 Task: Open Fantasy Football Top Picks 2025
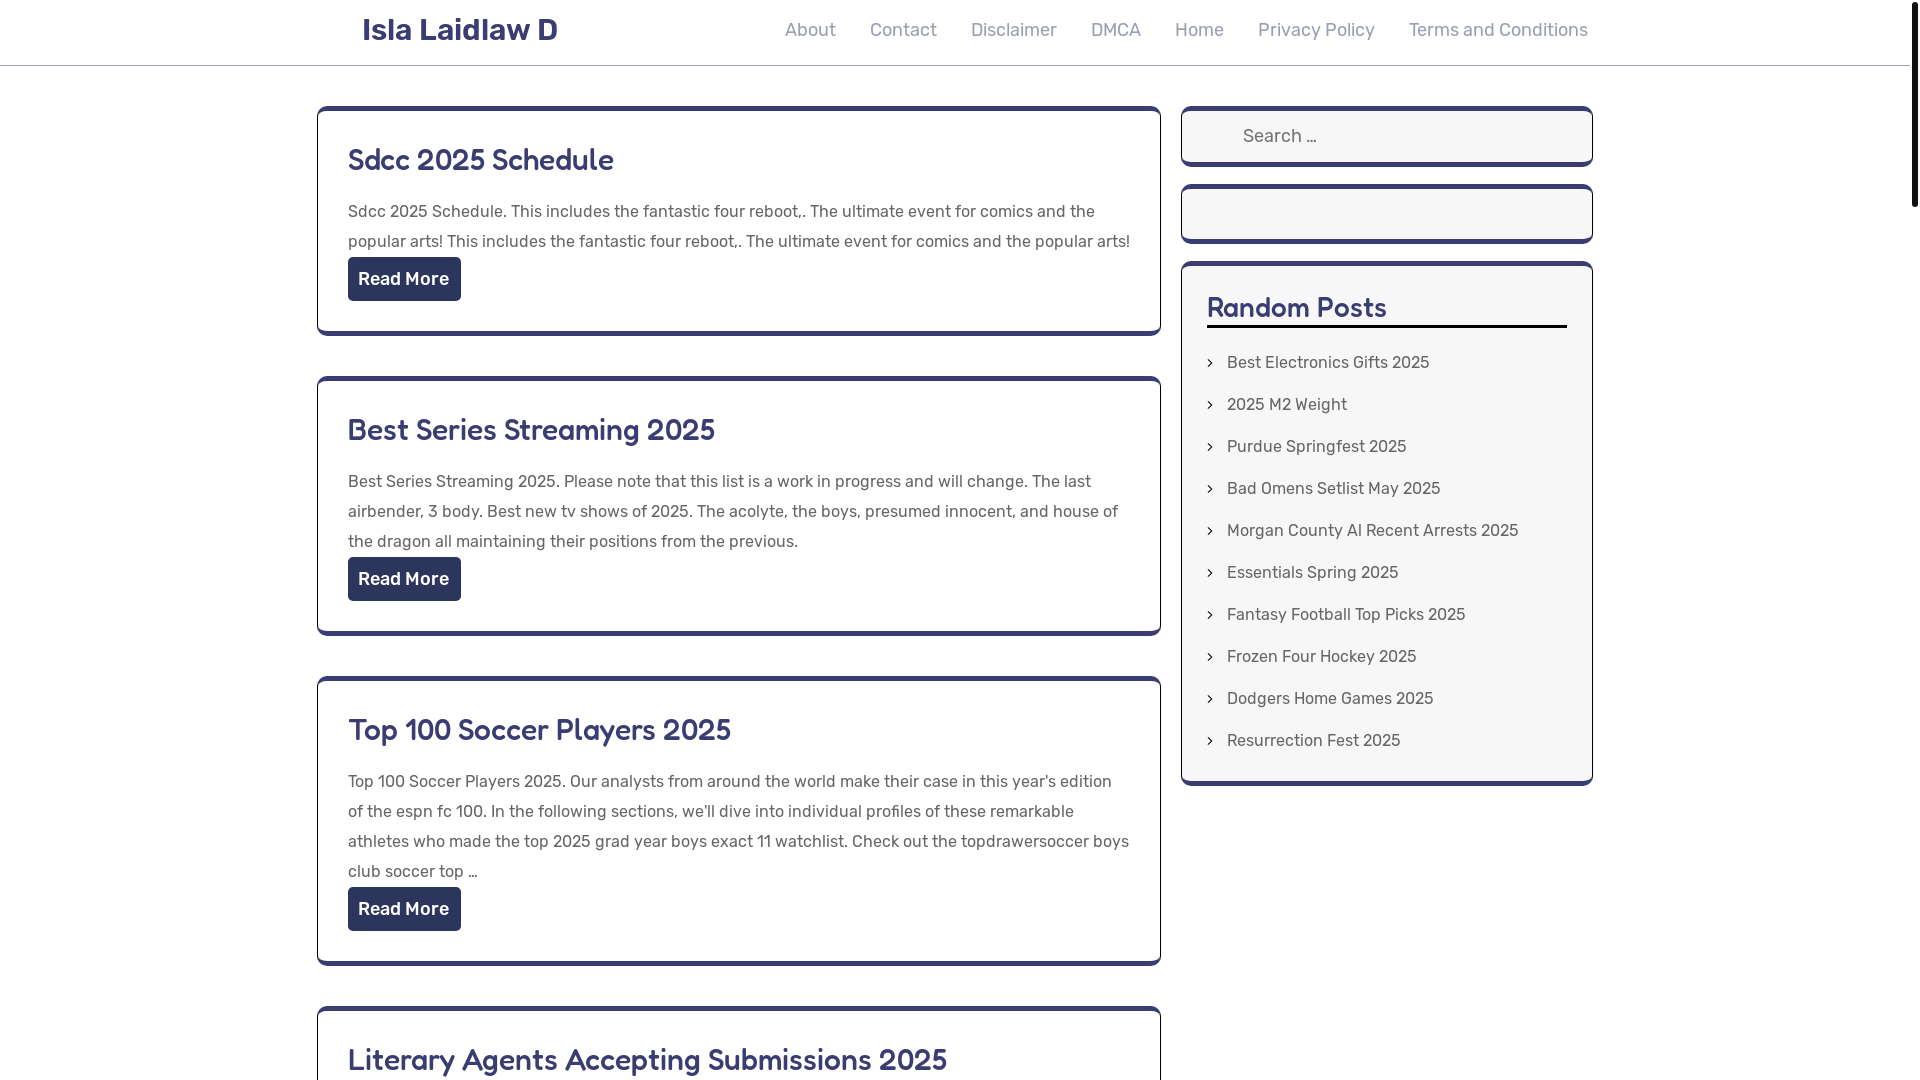(1346, 615)
